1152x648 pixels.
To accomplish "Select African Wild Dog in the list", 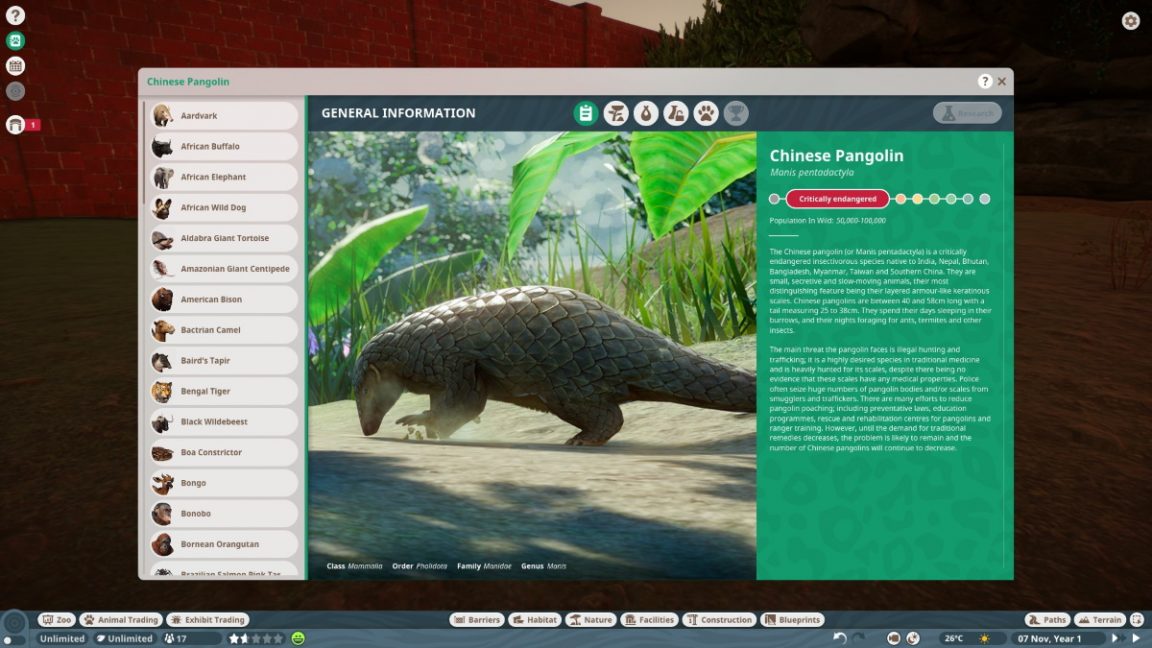I will pos(223,208).
